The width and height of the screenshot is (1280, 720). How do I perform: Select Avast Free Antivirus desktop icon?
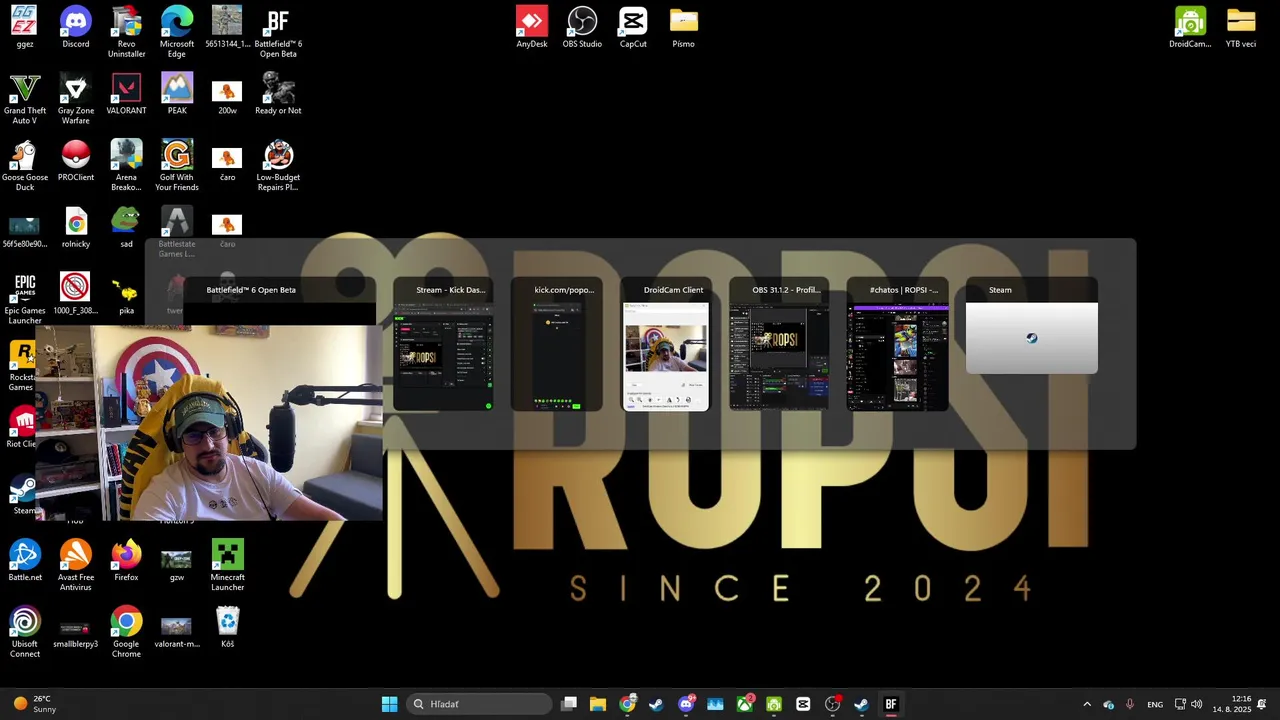point(75,566)
